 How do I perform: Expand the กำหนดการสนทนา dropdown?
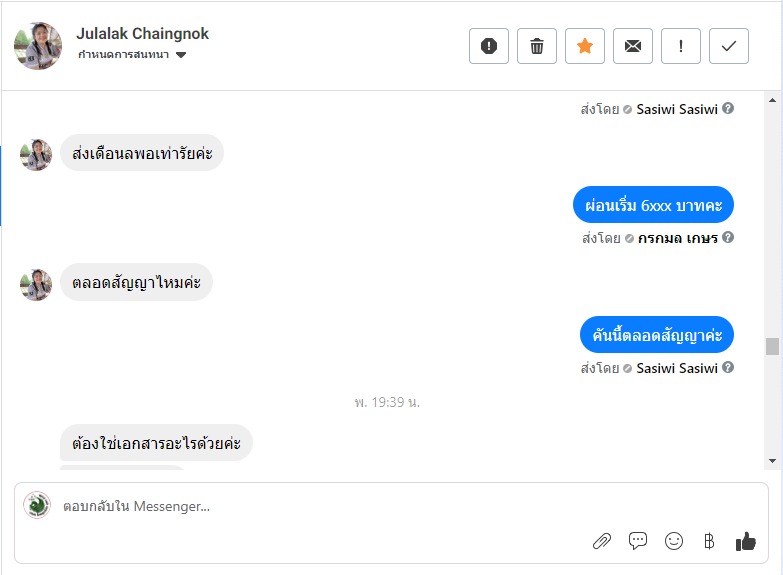coord(181,55)
